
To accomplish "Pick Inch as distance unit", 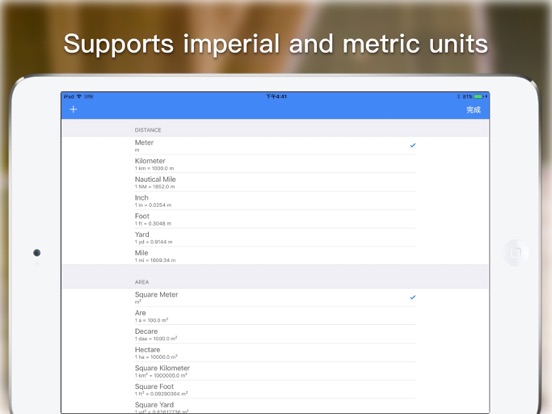I will 275,201.
